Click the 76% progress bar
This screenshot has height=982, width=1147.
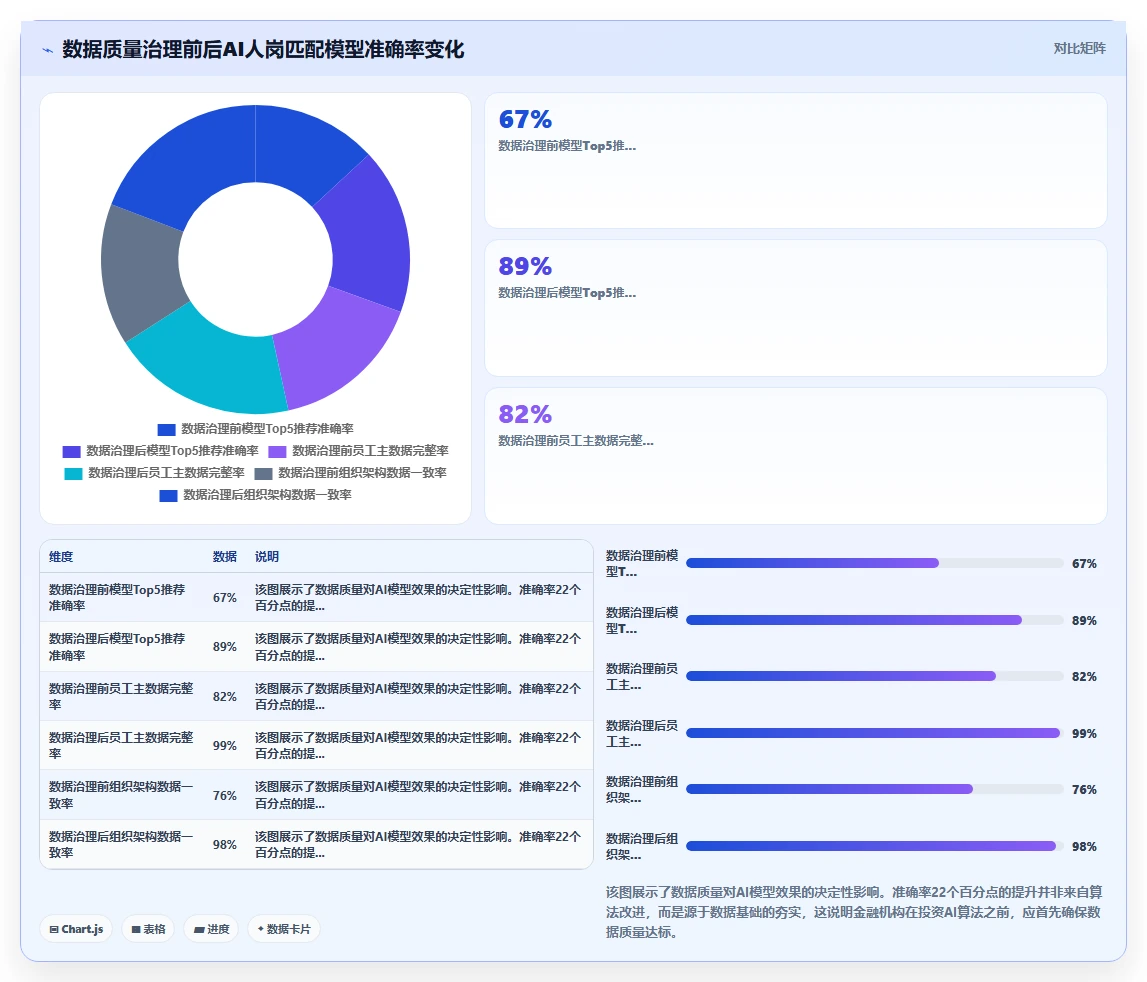874,789
